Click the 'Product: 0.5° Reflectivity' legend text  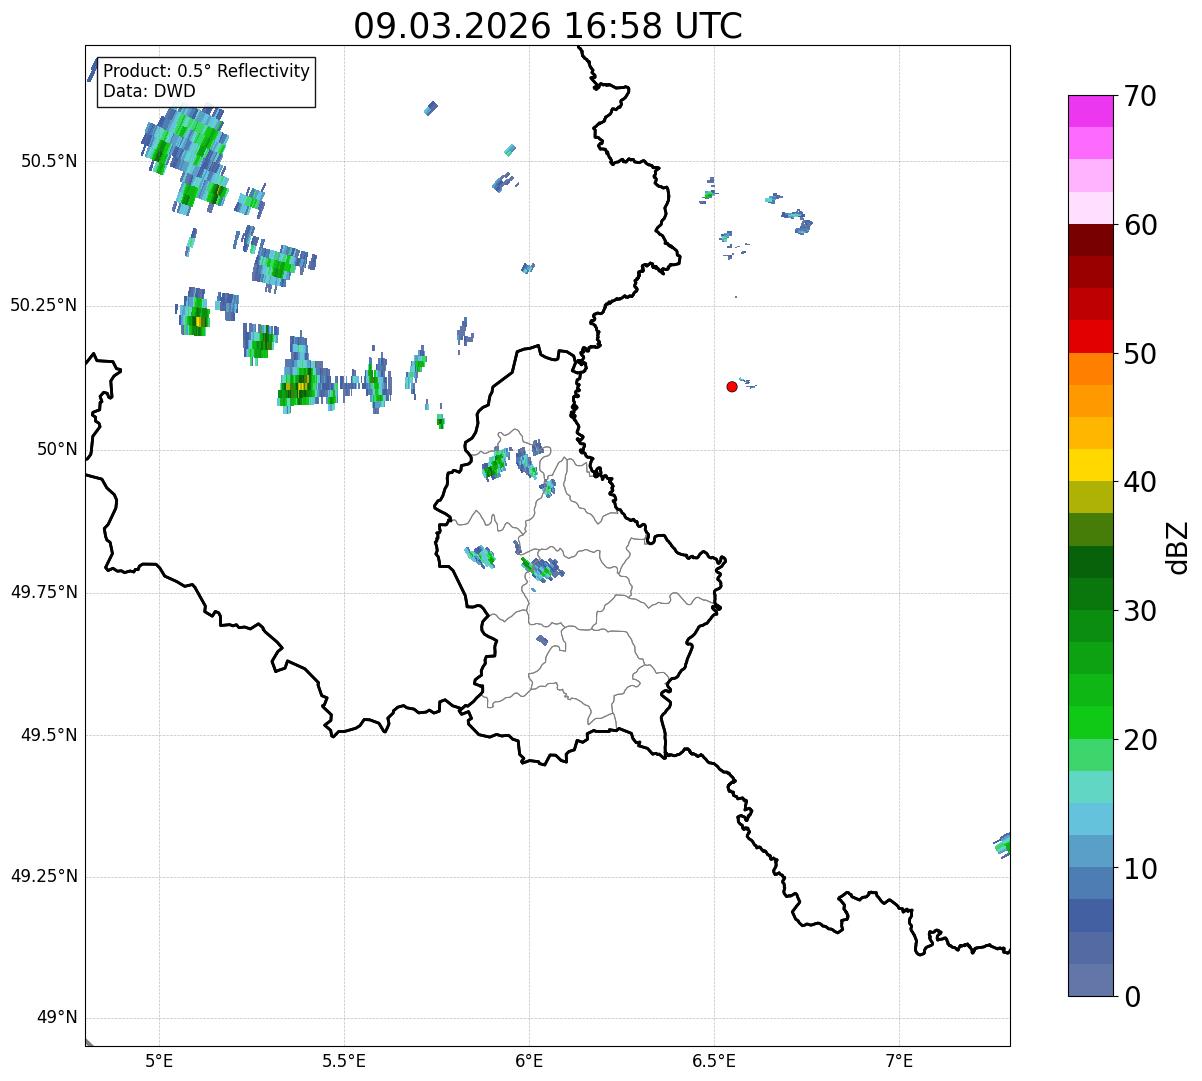[206, 72]
